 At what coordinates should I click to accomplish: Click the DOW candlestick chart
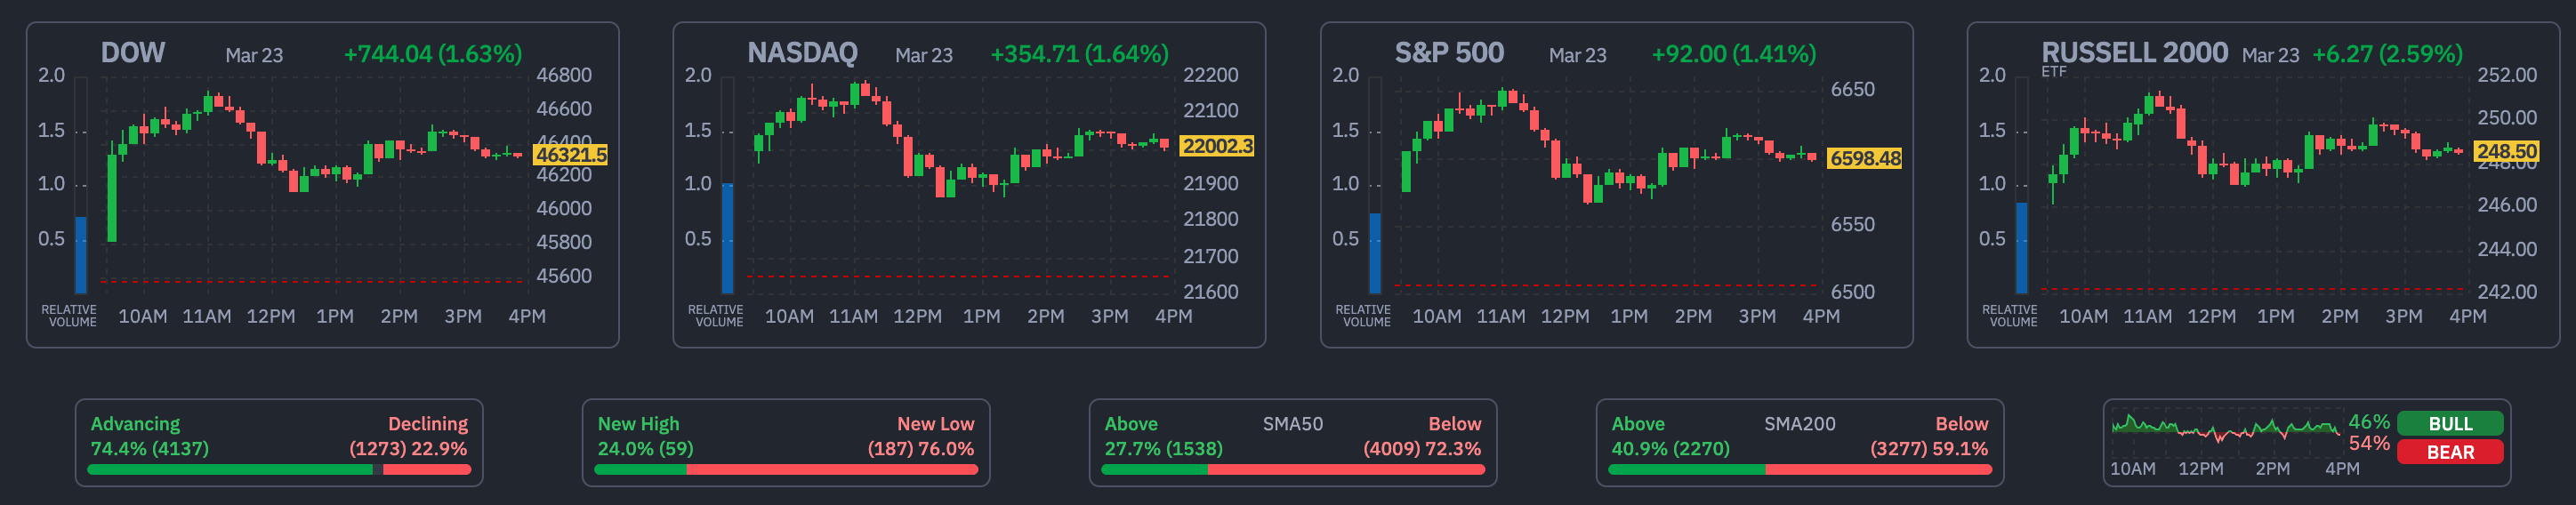coord(314,183)
